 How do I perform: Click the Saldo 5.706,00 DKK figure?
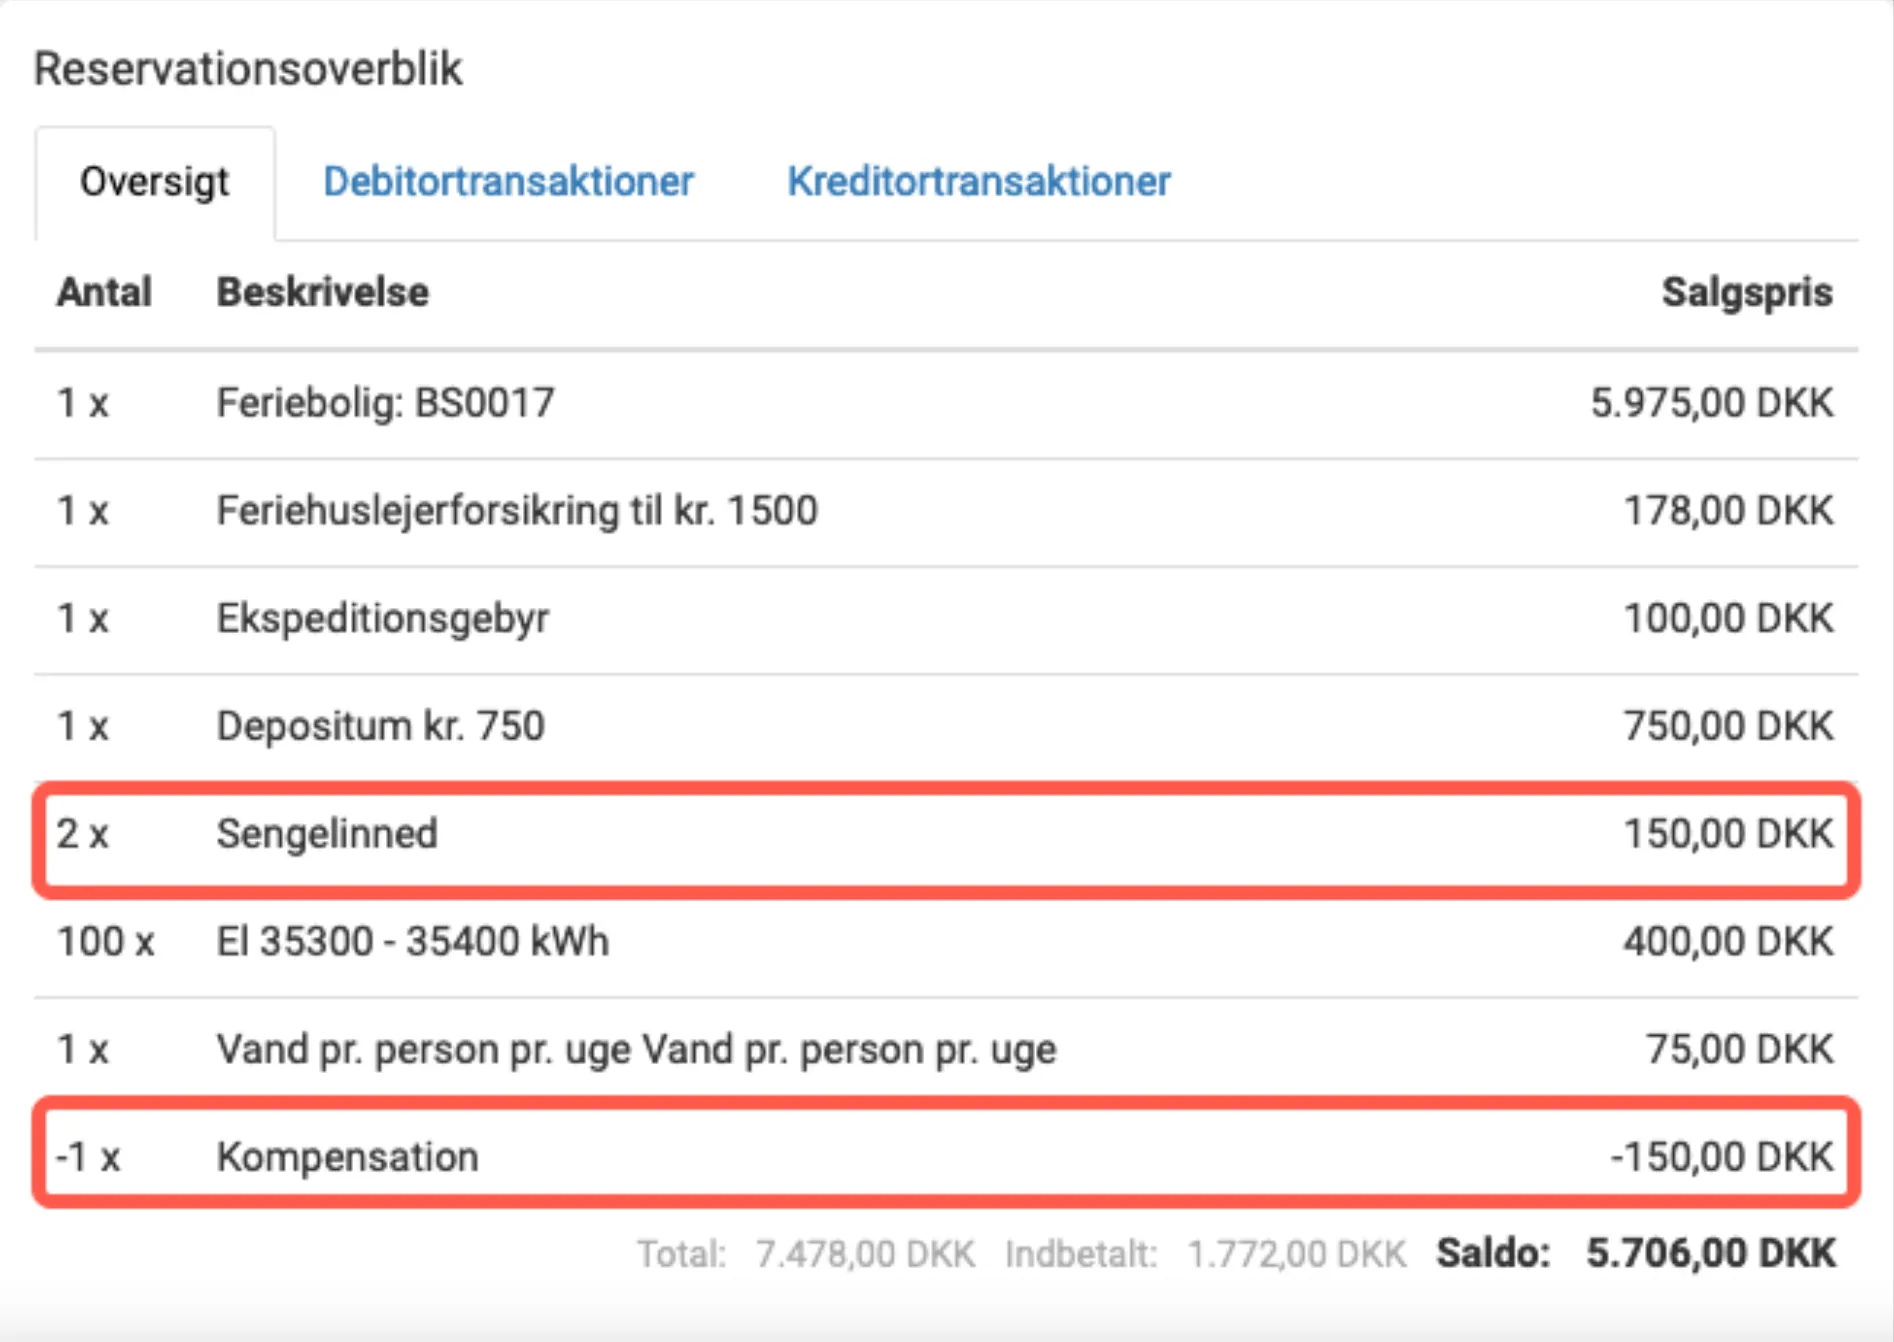coord(1708,1252)
